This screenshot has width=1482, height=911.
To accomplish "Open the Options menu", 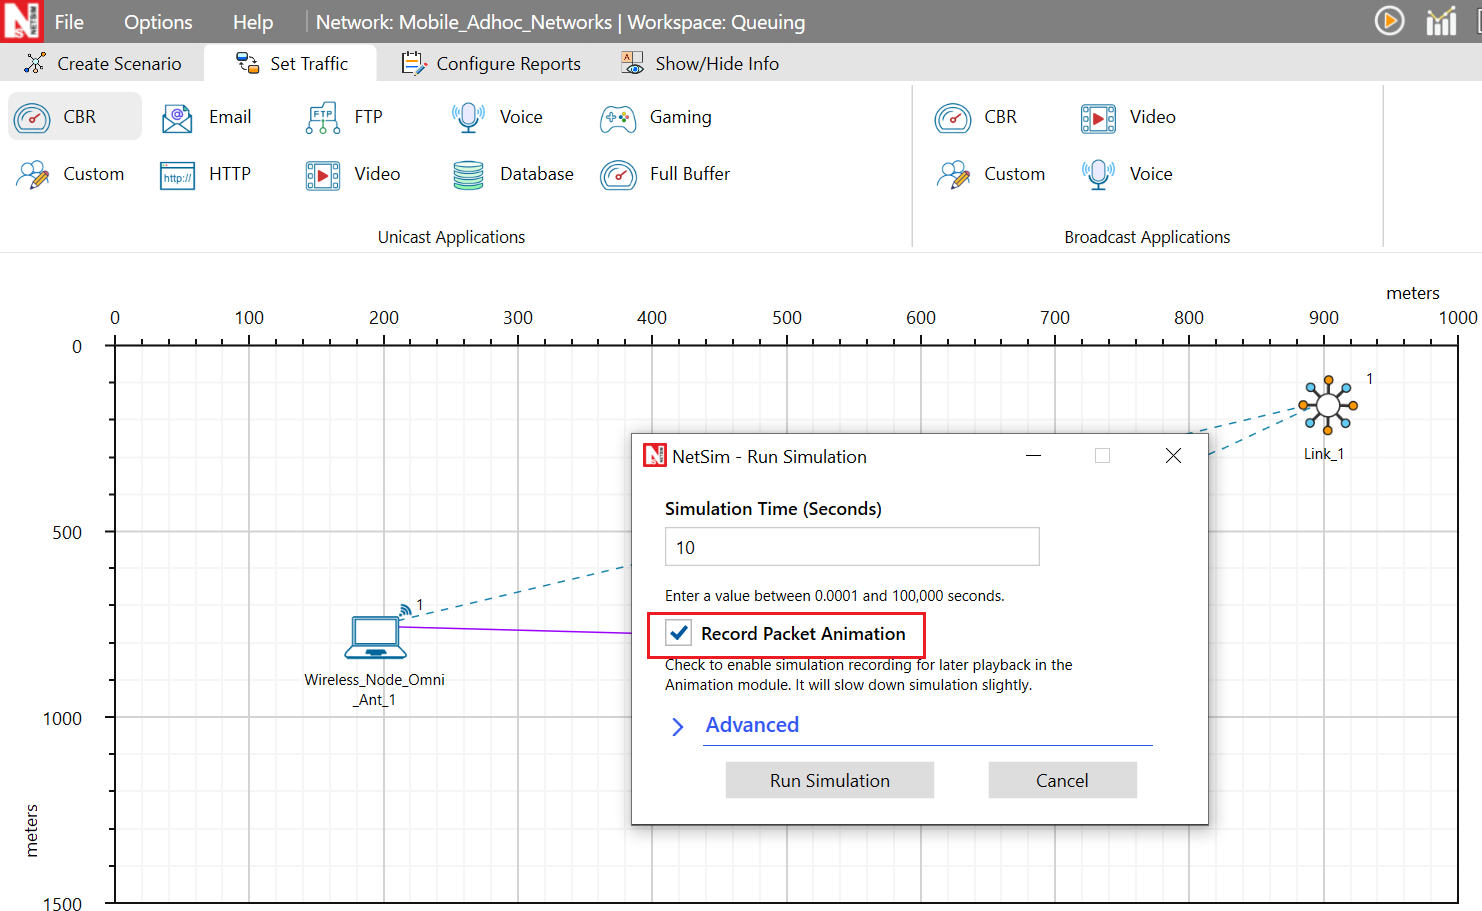I will (158, 22).
